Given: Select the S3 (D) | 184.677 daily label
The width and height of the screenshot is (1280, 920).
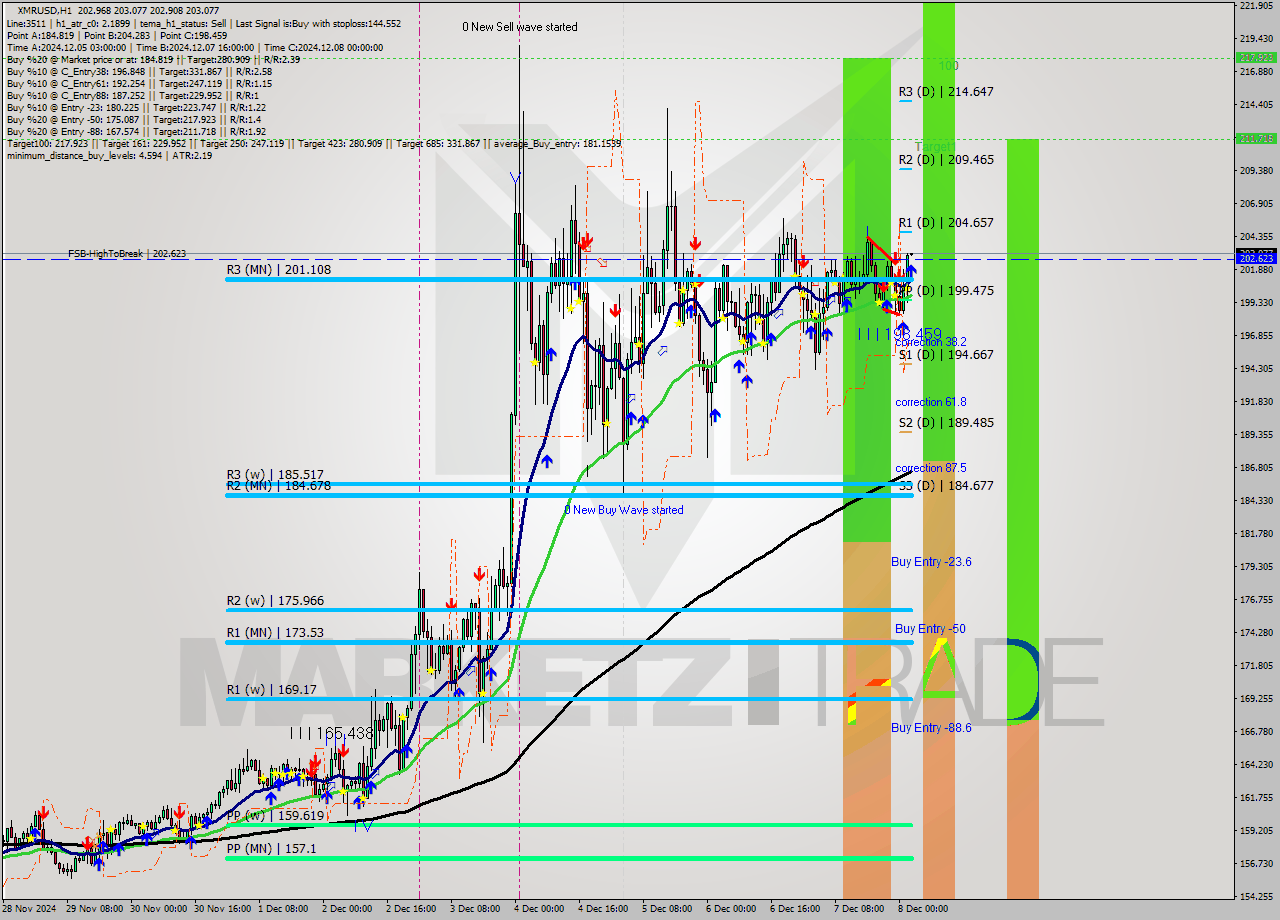Looking at the screenshot, I should 946,485.
